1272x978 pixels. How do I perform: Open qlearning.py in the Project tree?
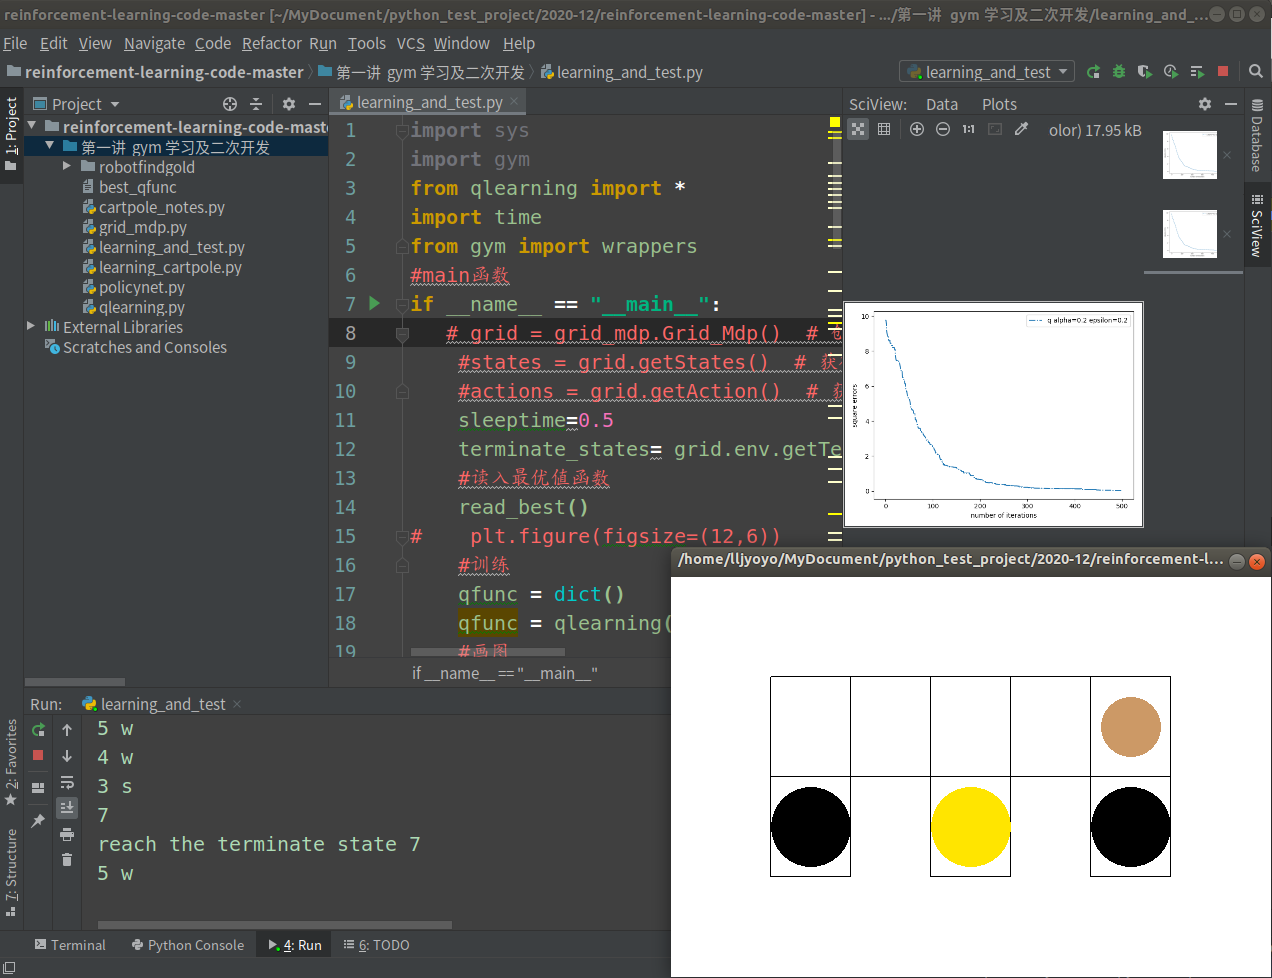point(141,307)
